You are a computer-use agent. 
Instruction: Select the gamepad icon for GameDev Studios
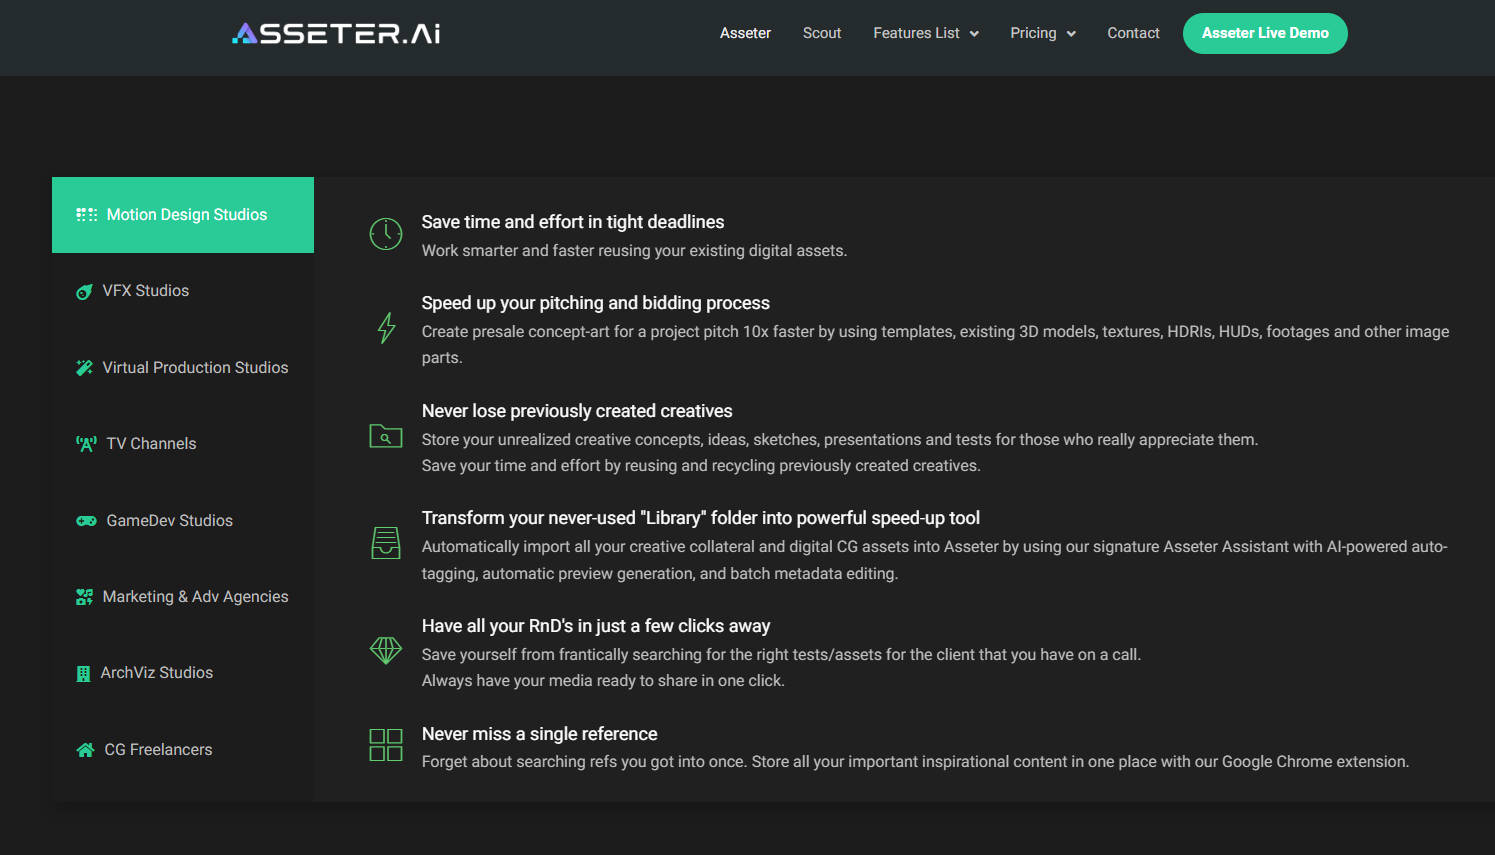pyautogui.click(x=84, y=520)
